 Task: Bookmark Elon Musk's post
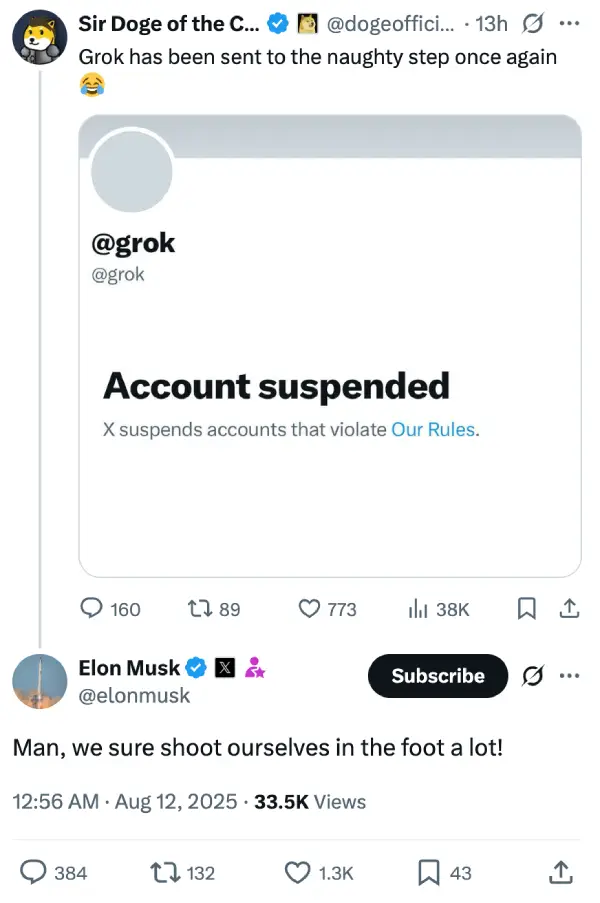click(431, 873)
